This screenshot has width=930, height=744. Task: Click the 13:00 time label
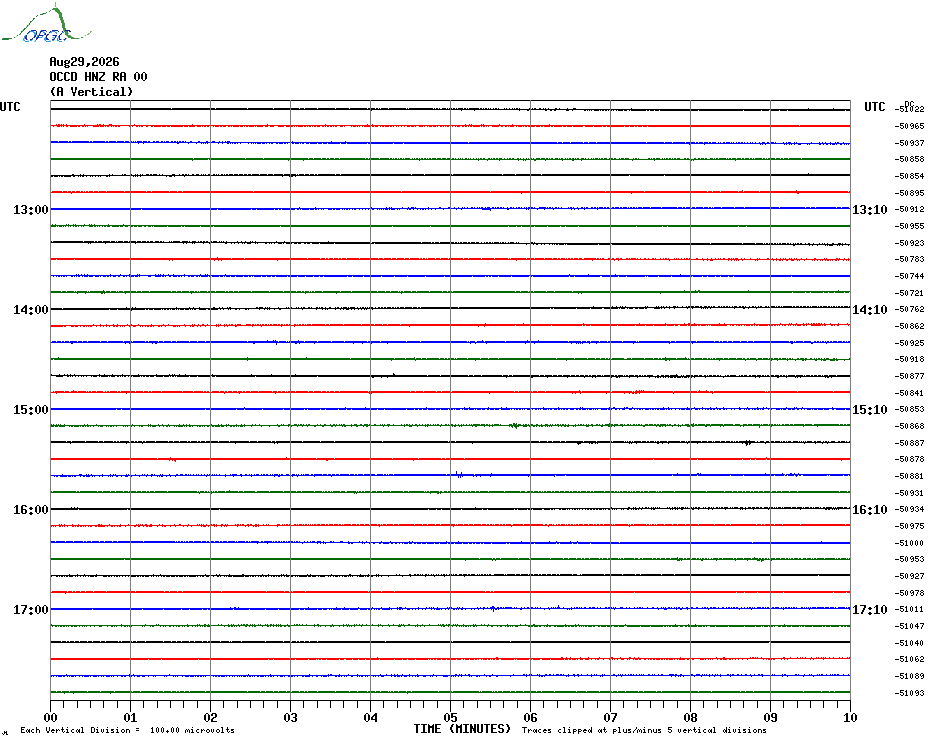tap(31, 209)
